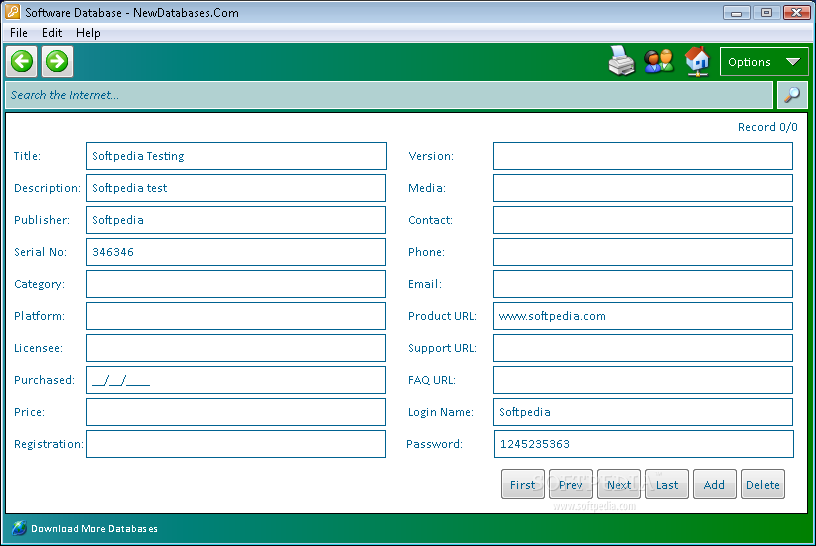This screenshot has height=546, width=816.
Task: Go to the First record
Action: coord(522,485)
